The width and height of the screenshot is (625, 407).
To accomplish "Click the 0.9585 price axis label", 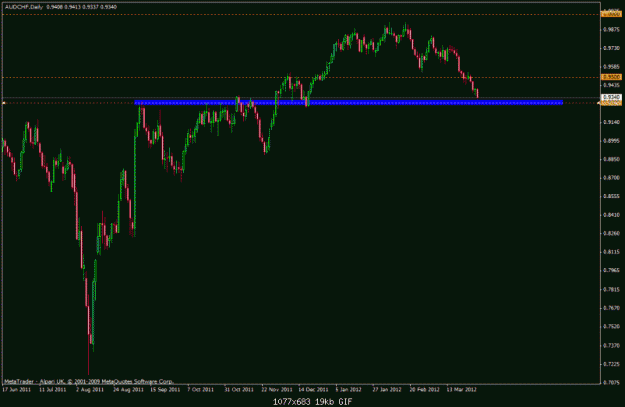I will 612,67.
